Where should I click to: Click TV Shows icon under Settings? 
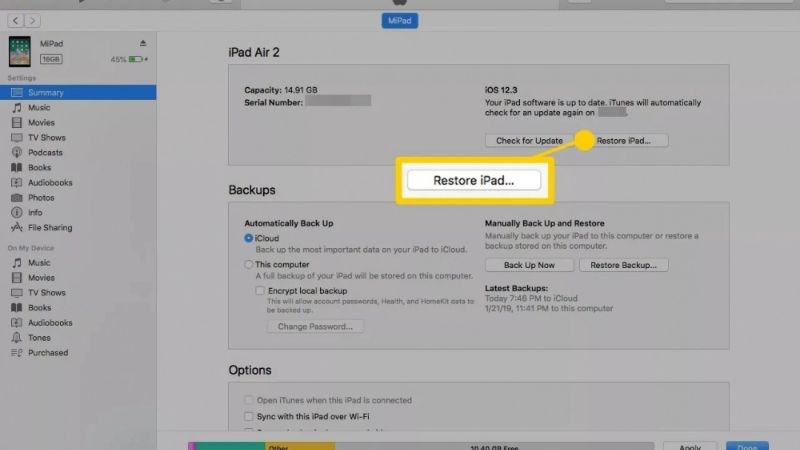click(x=17, y=138)
